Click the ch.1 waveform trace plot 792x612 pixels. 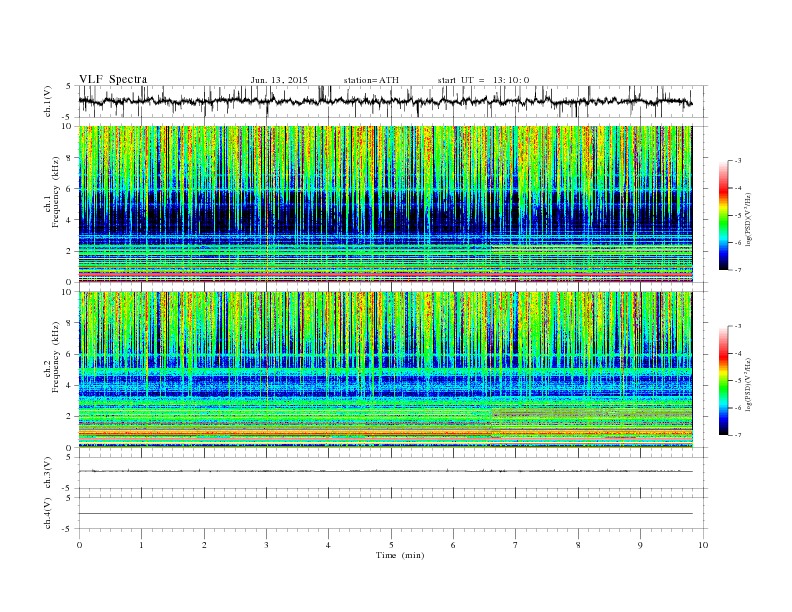pos(393,101)
